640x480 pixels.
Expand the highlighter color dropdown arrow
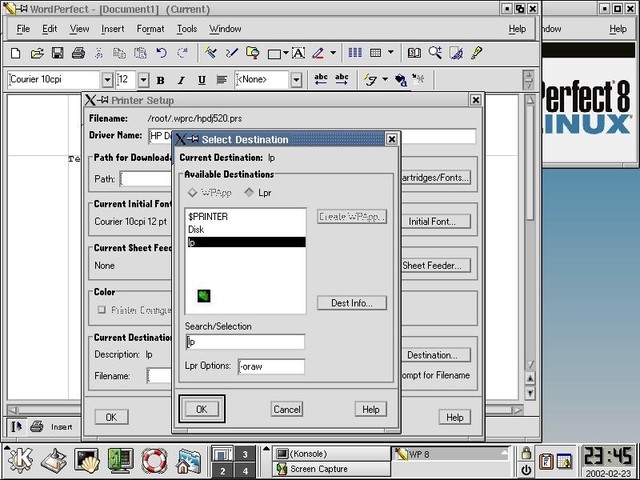click(x=333, y=53)
